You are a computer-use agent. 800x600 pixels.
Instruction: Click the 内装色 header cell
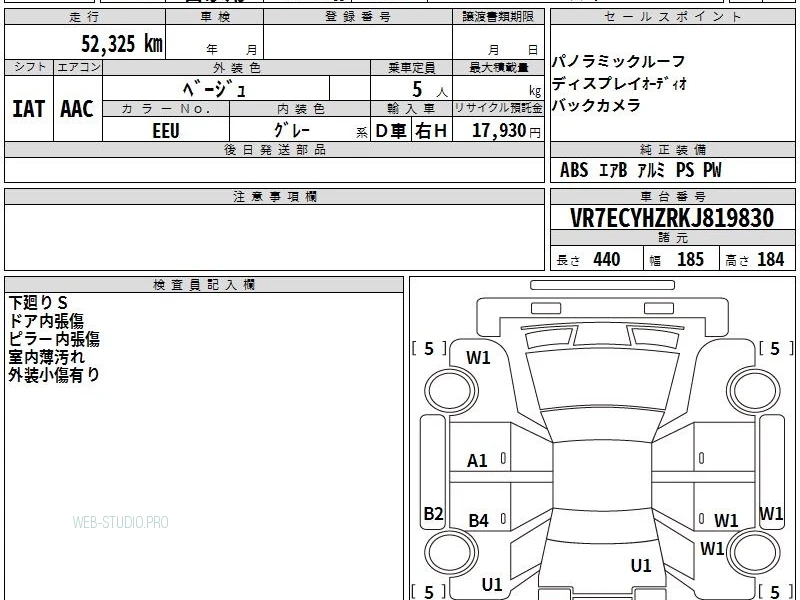300,109
